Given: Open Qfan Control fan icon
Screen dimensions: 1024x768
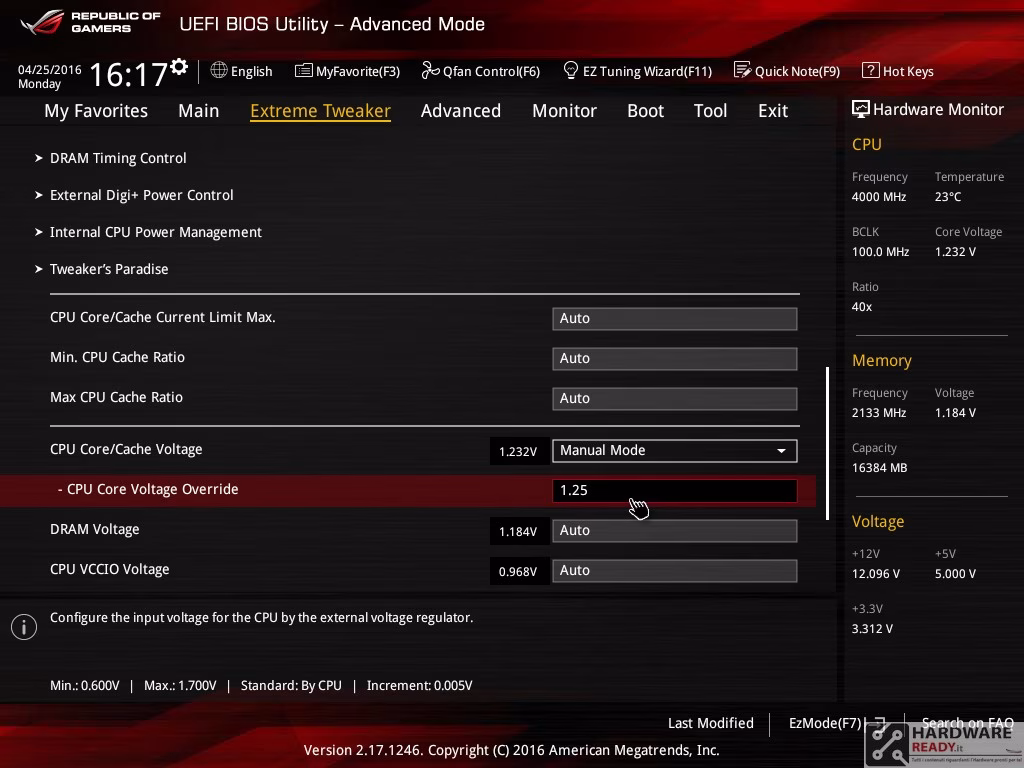Looking at the screenshot, I should coord(430,70).
